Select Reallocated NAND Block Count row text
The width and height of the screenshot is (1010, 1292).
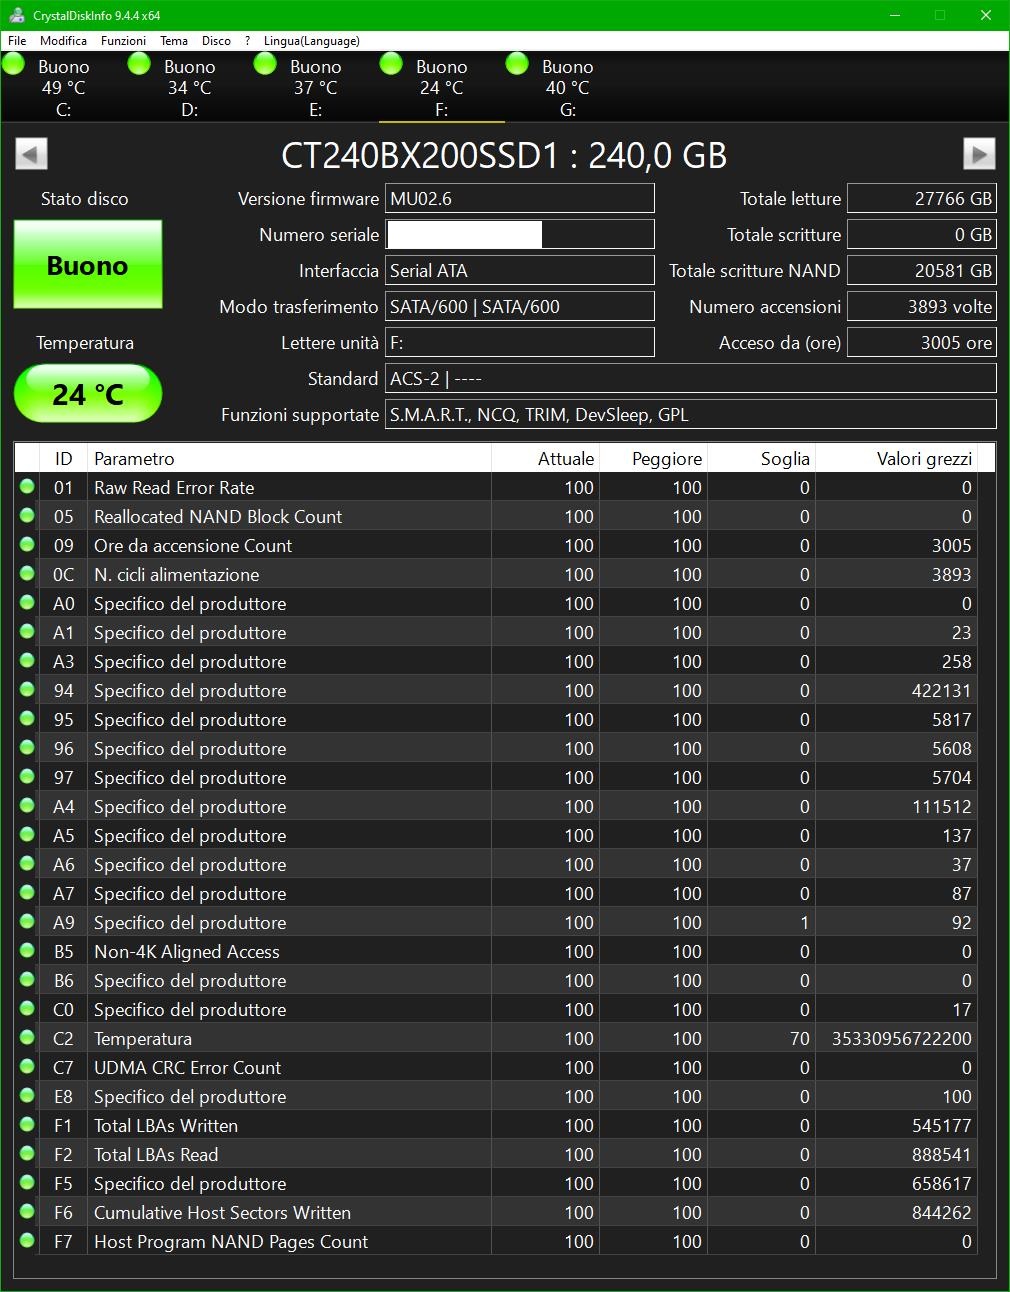click(x=218, y=517)
